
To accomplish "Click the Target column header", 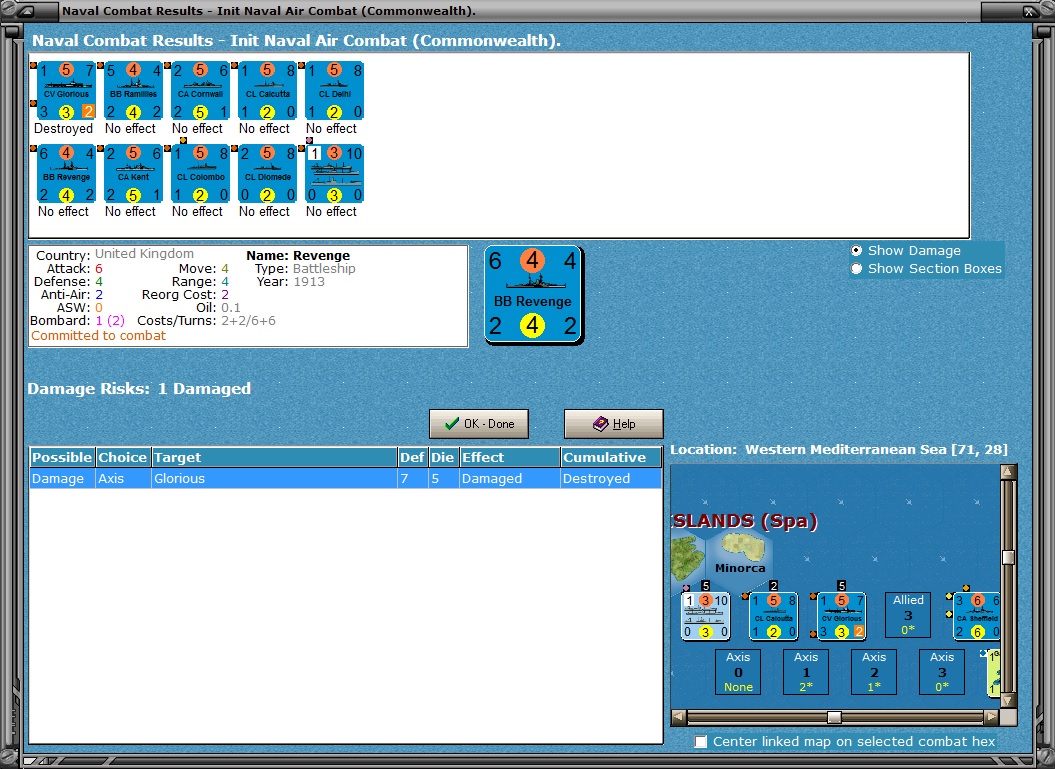I will click(274, 457).
